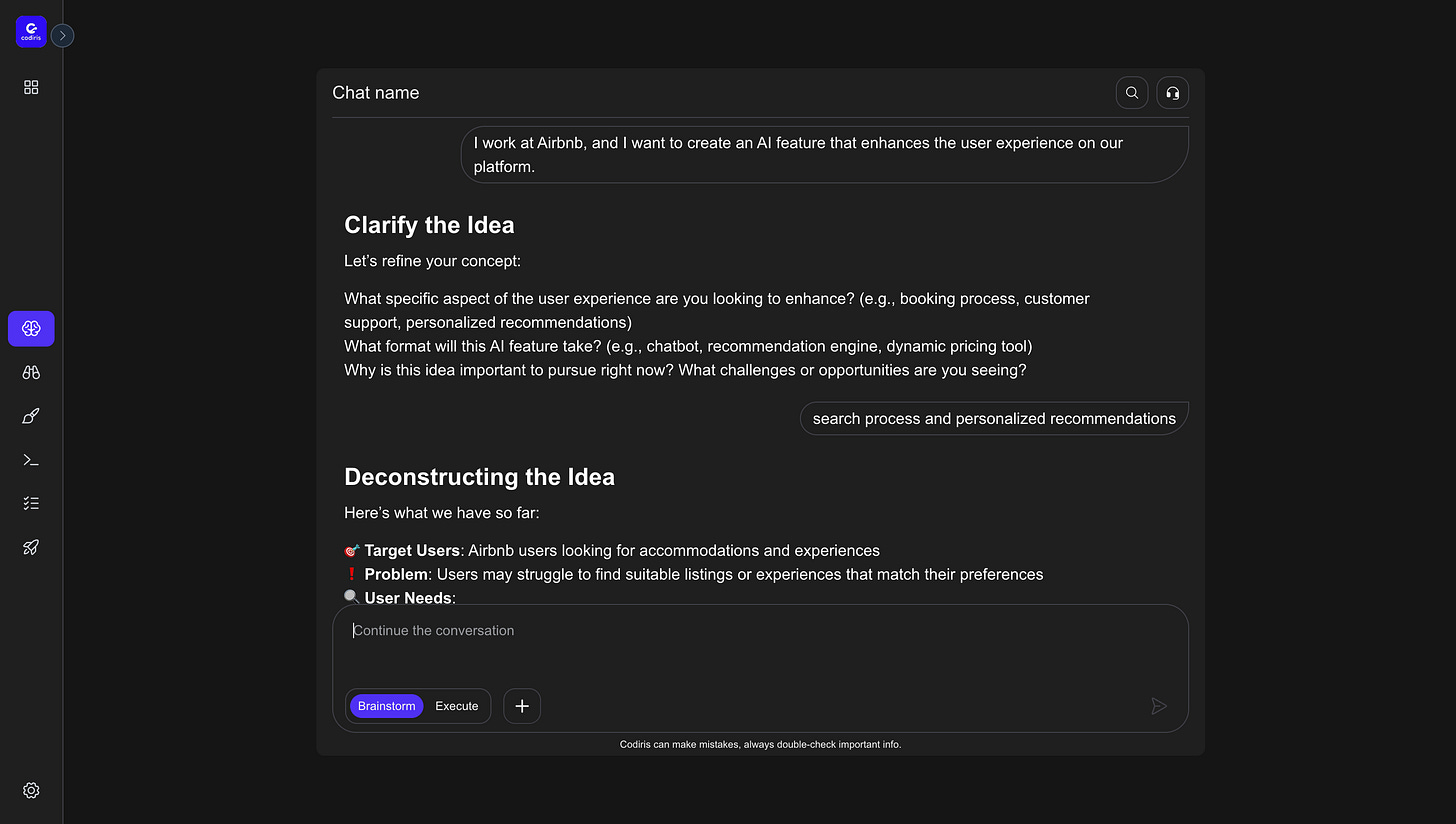Screen dimensions: 1456x824
Task: Switch to Execute mode
Action: pos(457,706)
